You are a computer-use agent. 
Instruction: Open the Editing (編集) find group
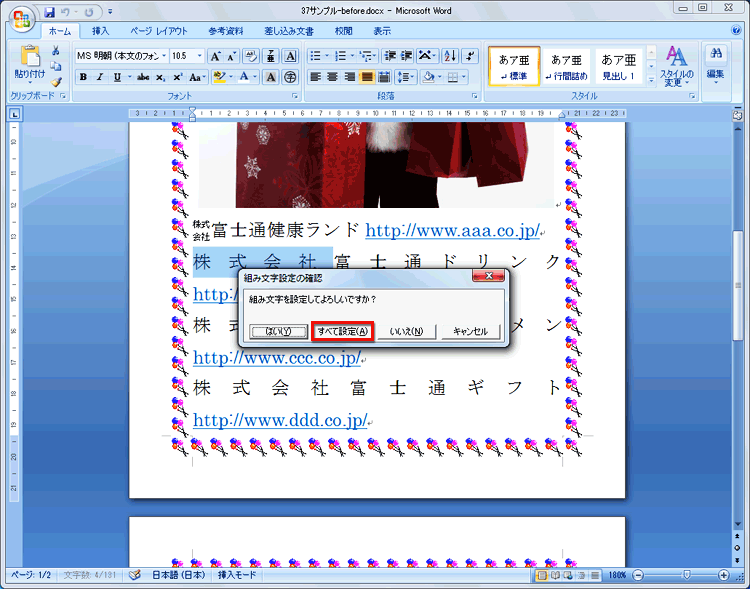click(x=716, y=66)
